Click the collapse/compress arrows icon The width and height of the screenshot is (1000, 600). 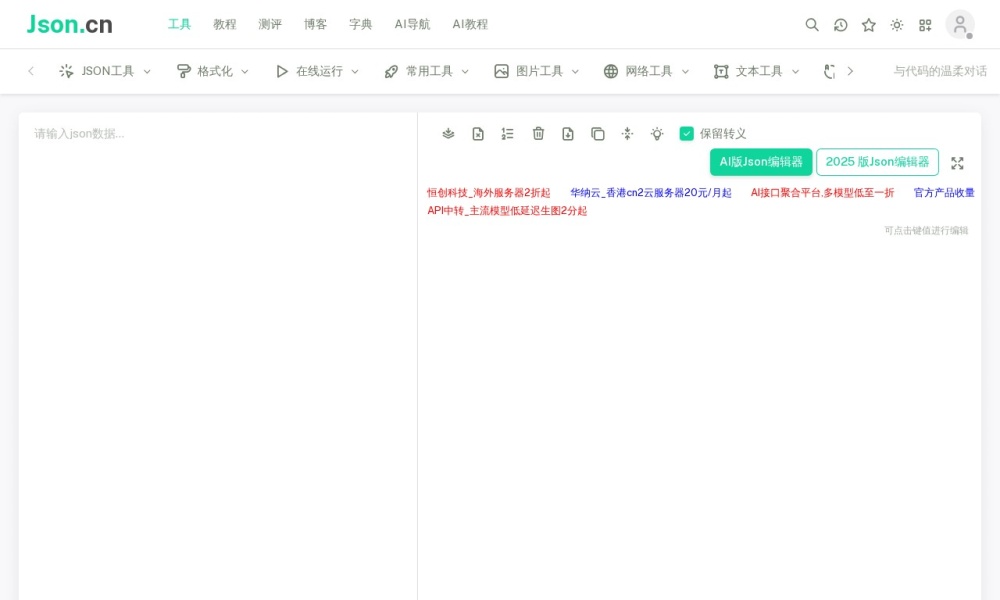pyautogui.click(x=628, y=133)
